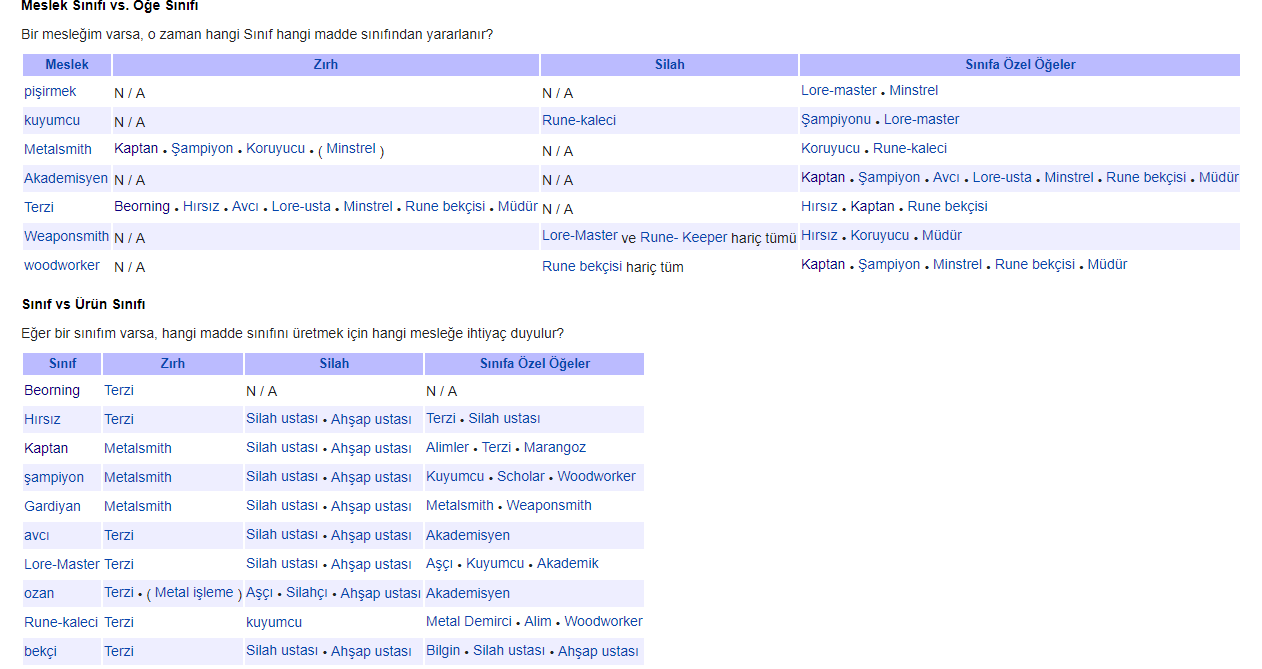The height and width of the screenshot is (669, 1262).
Task: Click the "Minstrel" link in the pişirmek row
Action: 913,91
